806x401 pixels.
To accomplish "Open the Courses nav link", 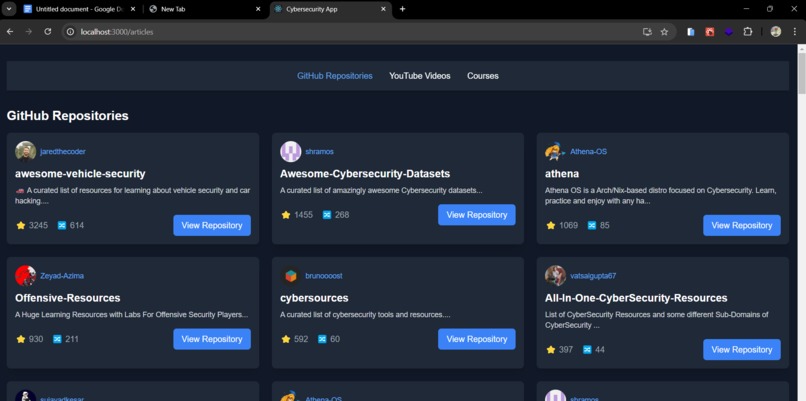I will point(483,76).
